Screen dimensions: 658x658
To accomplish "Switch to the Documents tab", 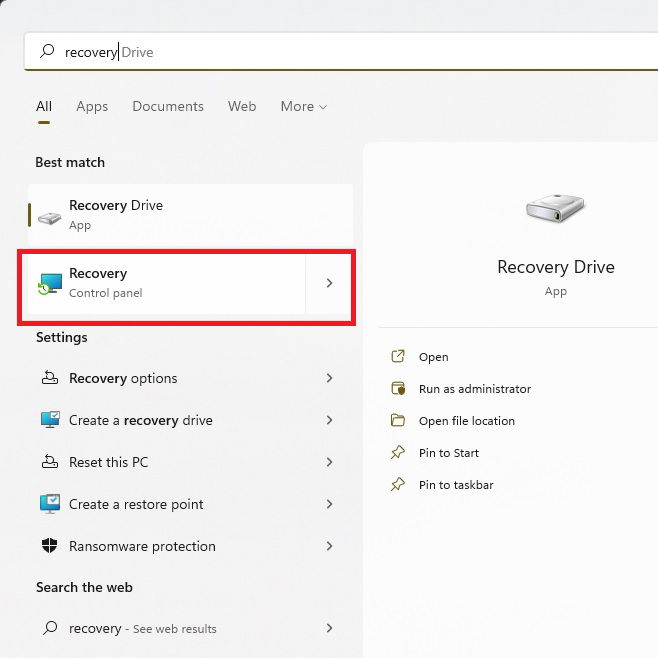I will pyautogui.click(x=168, y=106).
